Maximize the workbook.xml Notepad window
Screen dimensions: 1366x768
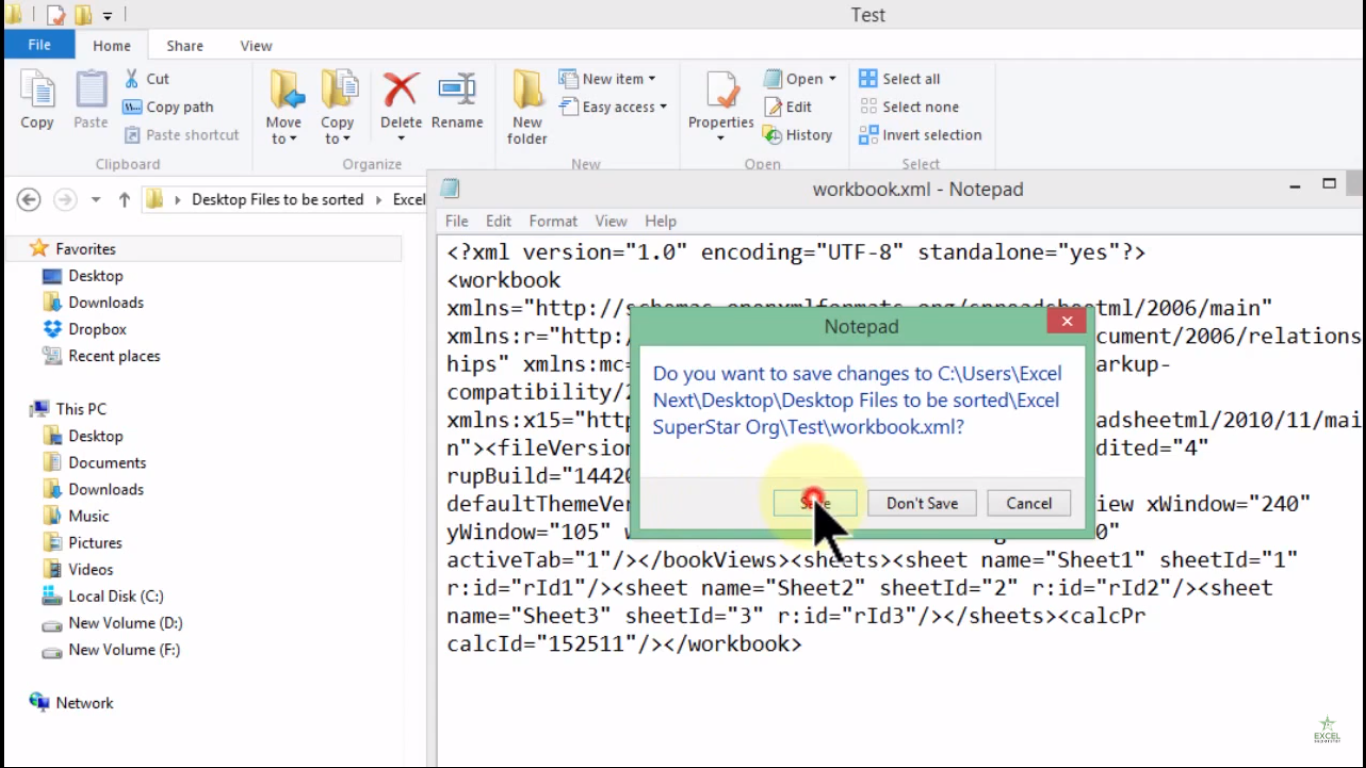click(x=1329, y=184)
